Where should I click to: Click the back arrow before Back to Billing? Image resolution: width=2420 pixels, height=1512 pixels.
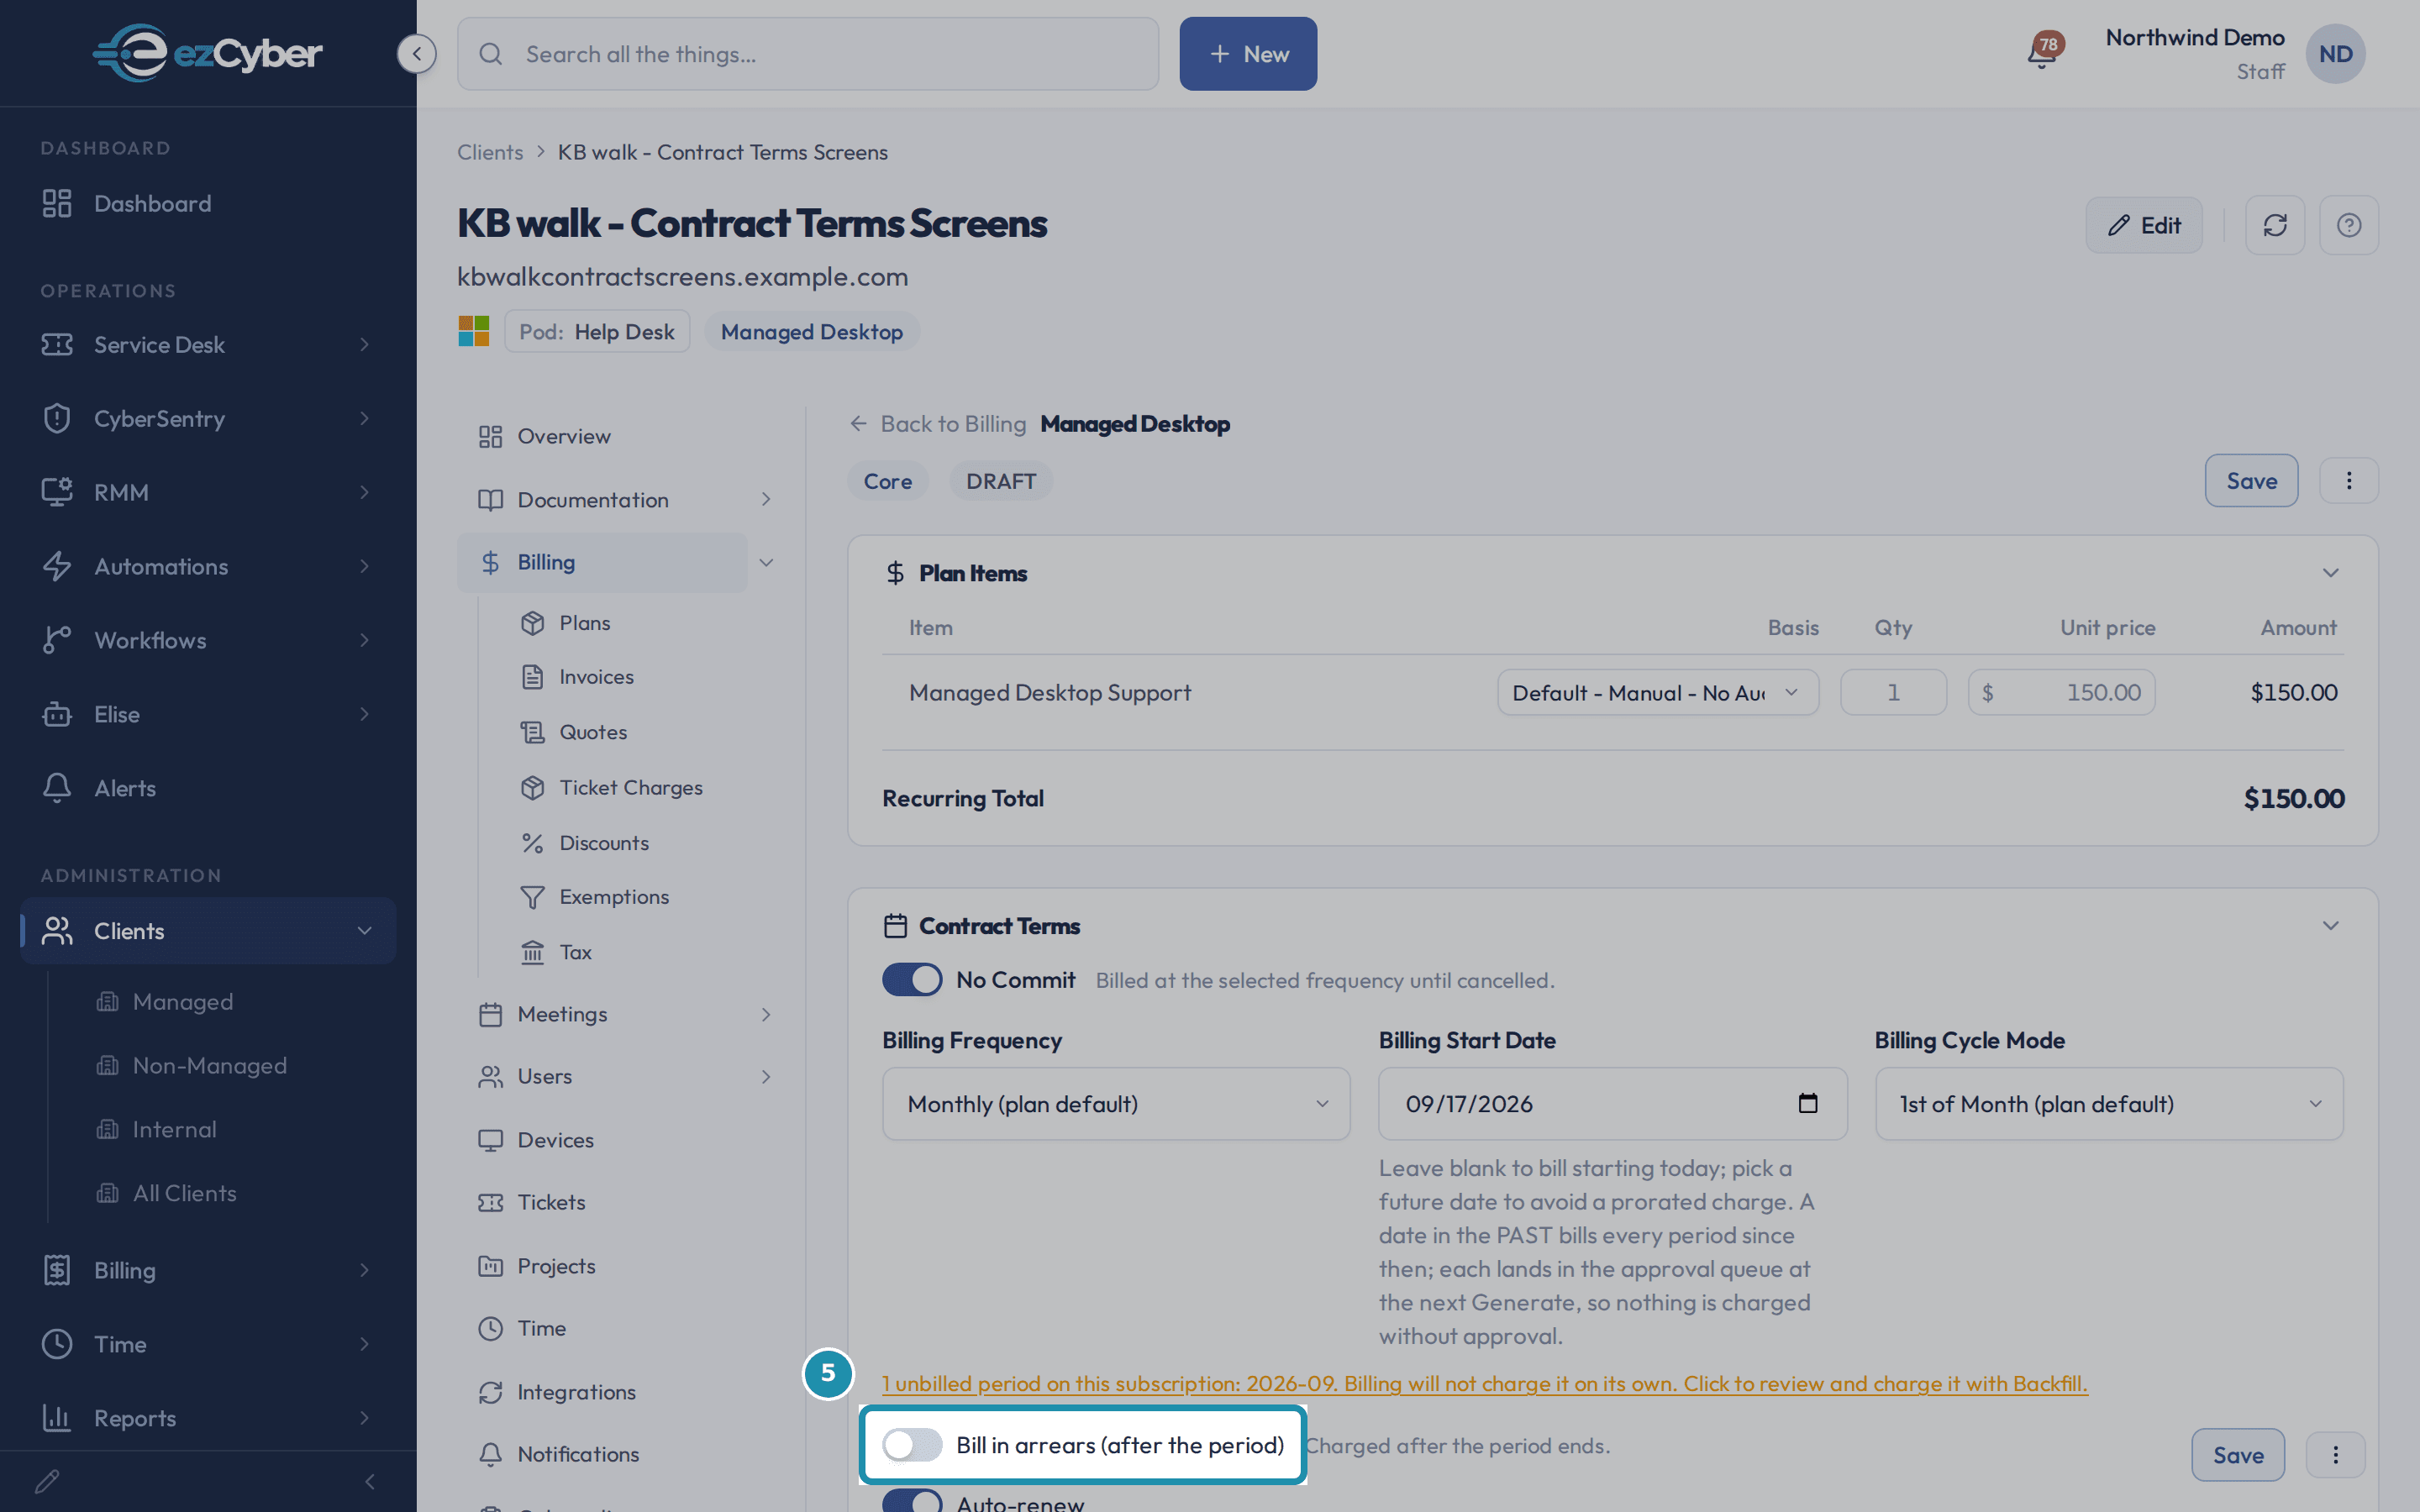[858, 424]
